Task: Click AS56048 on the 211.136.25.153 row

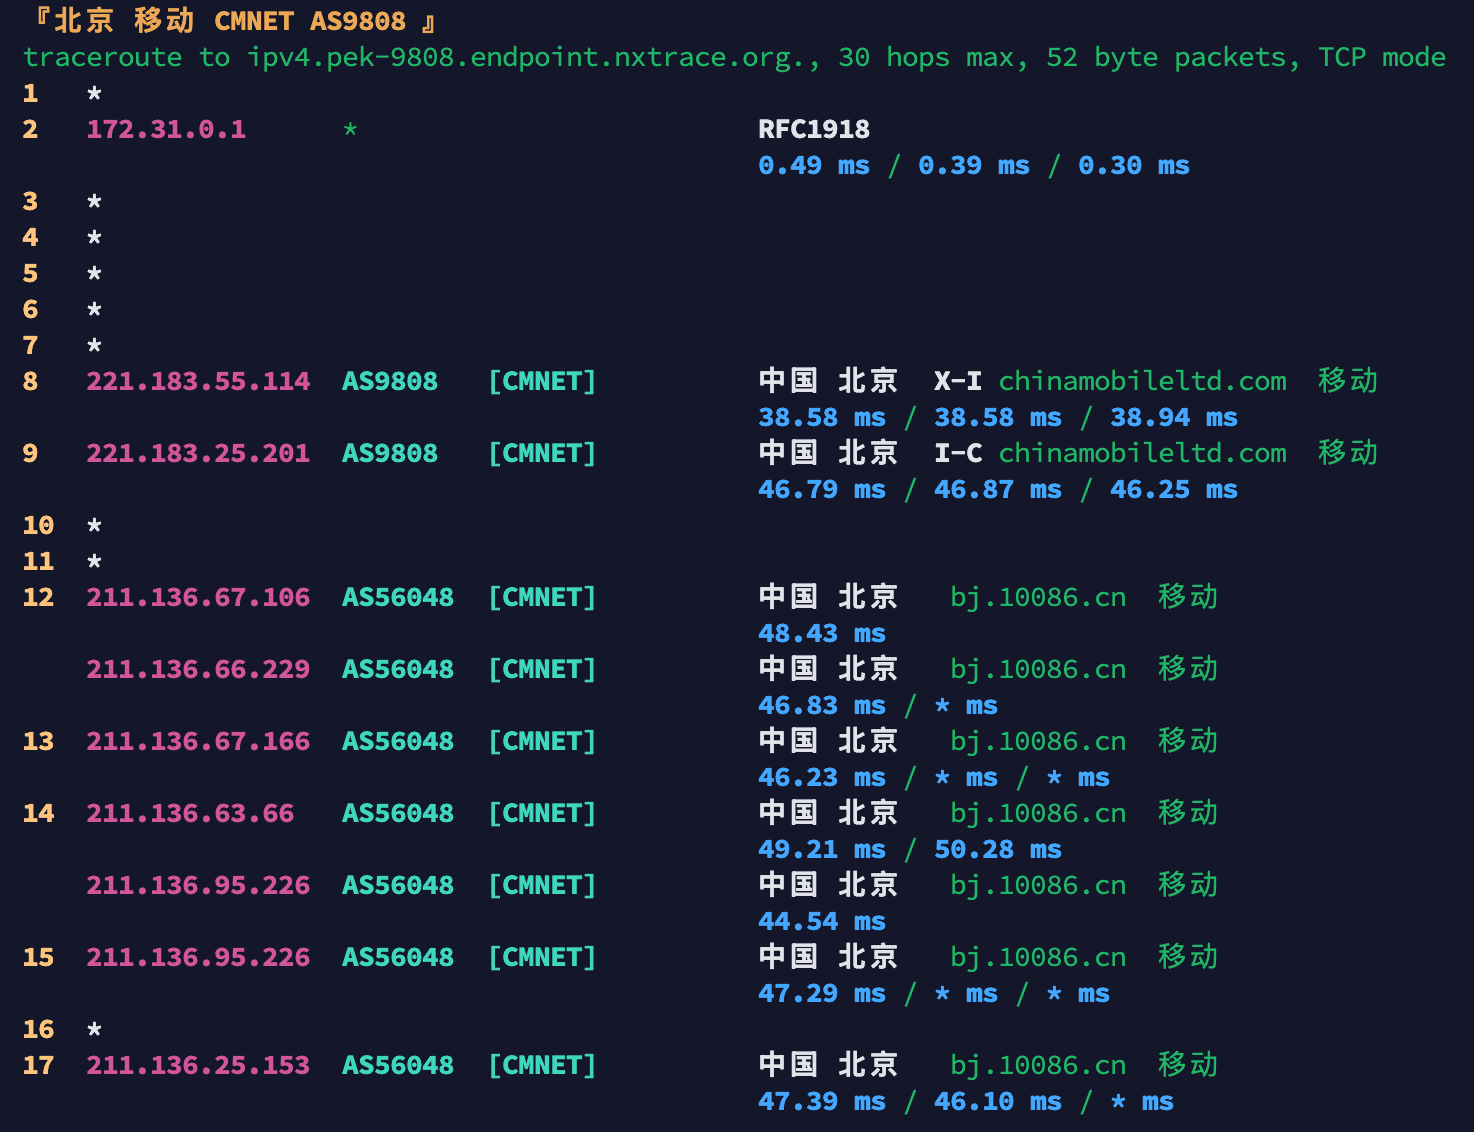Action: (398, 1066)
